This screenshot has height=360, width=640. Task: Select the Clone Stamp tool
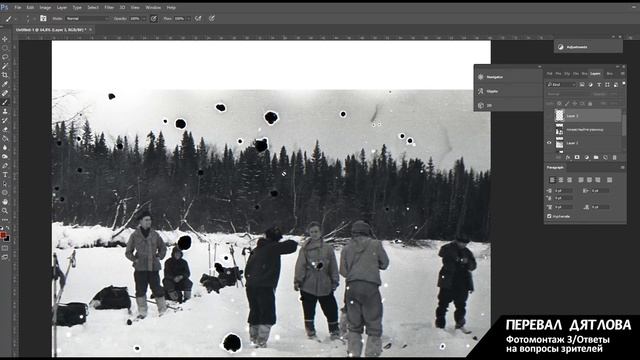click(5, 111)
